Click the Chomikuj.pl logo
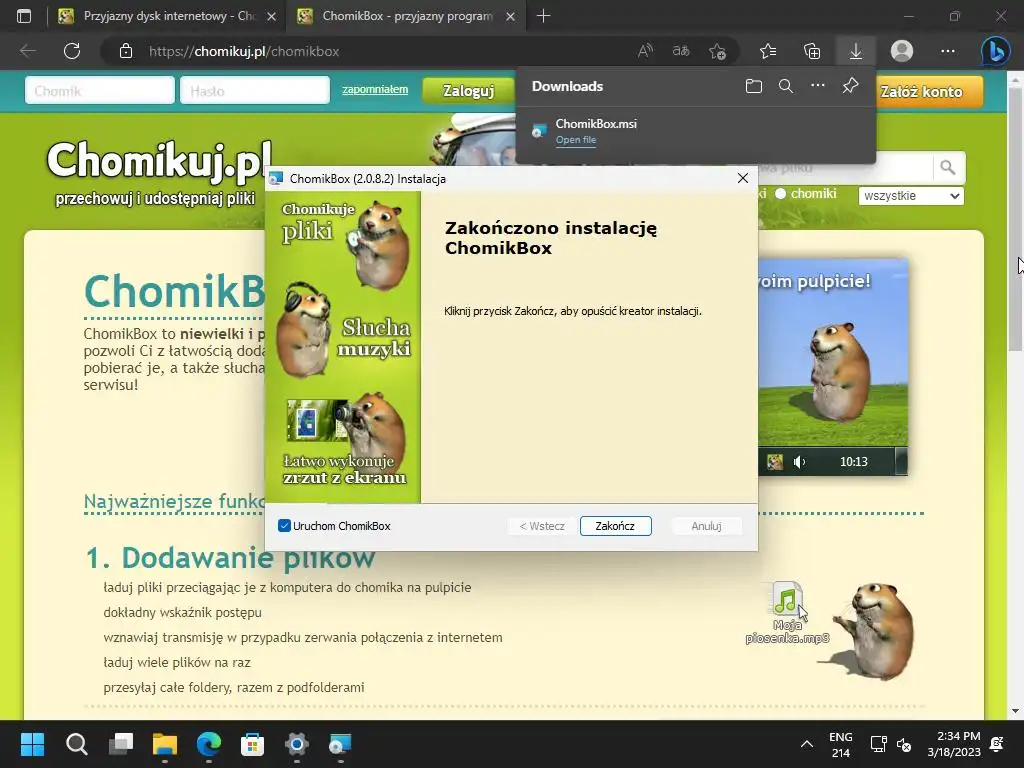Viewport: 1024px width, 768px height. pos(159,159)
